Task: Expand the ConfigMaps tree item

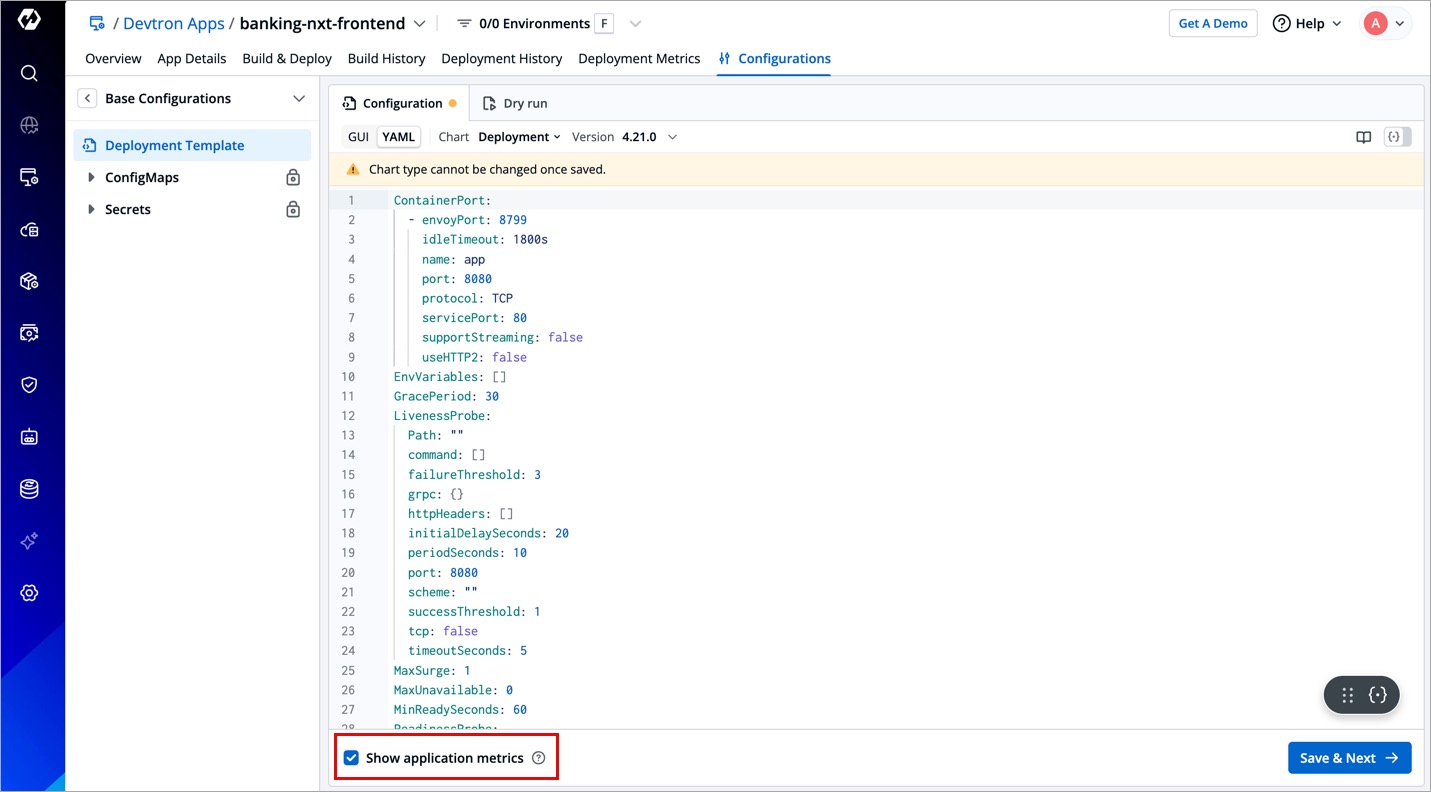Action: [x=92, y=178]
